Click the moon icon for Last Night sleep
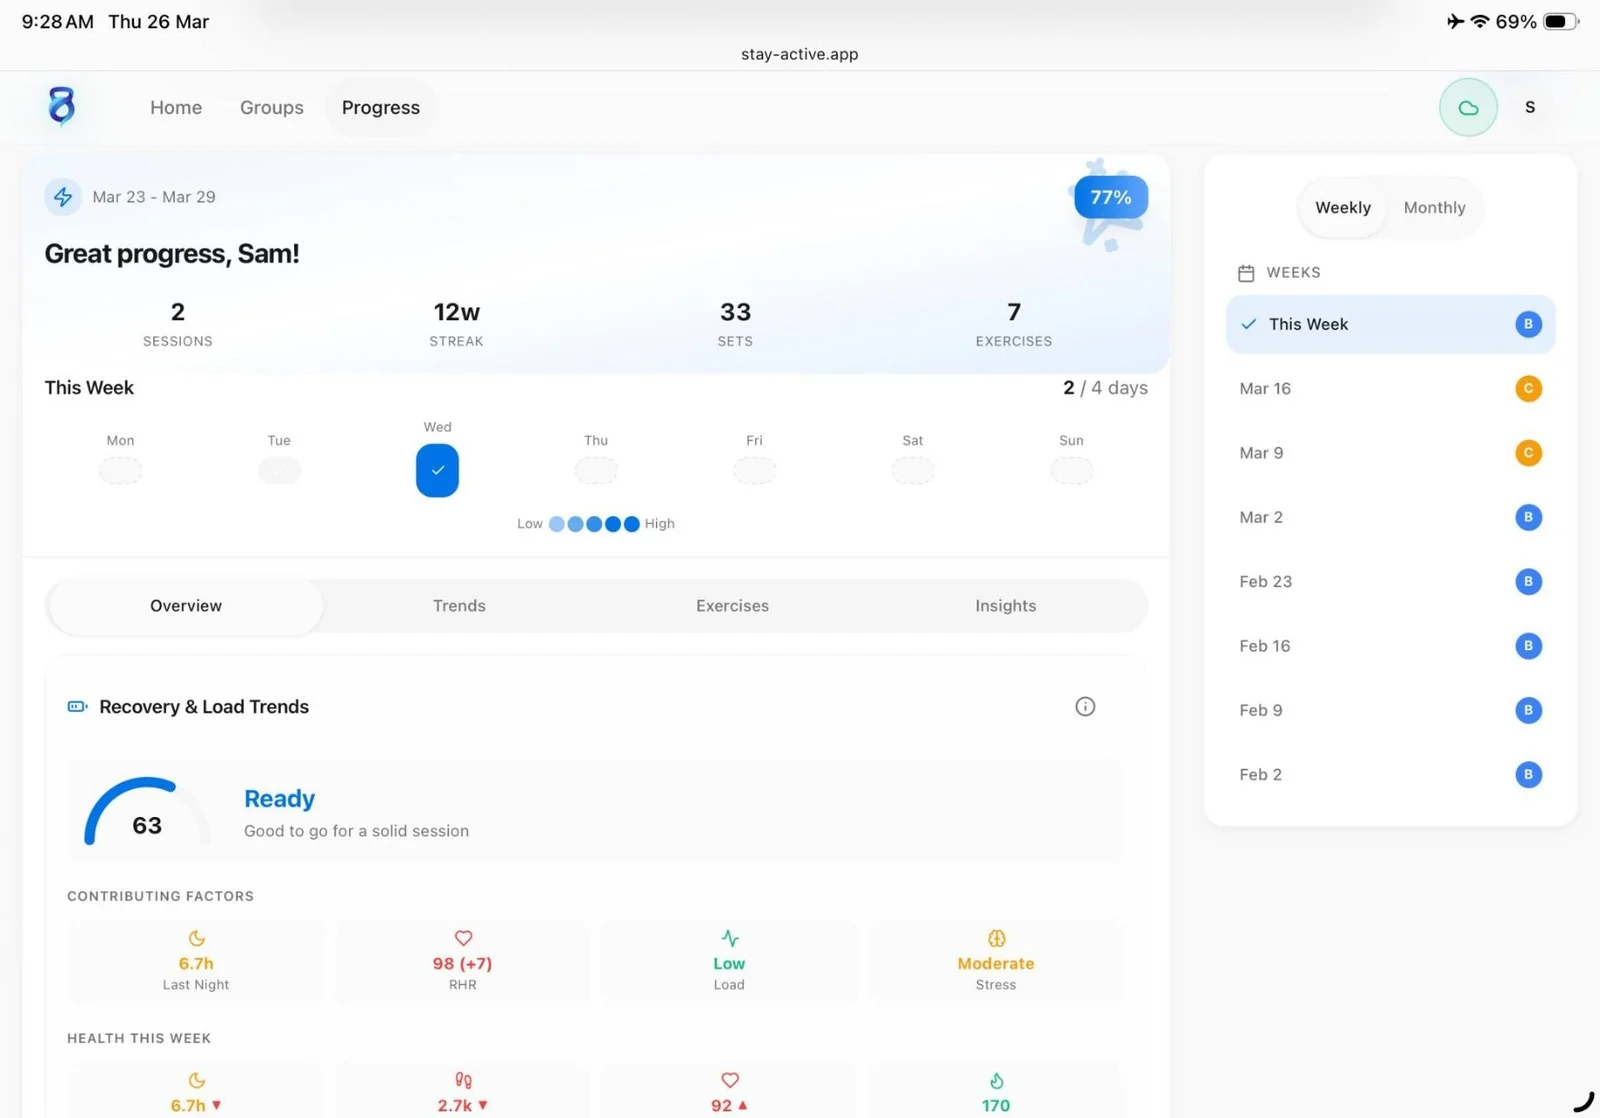 tap(196, 938)
